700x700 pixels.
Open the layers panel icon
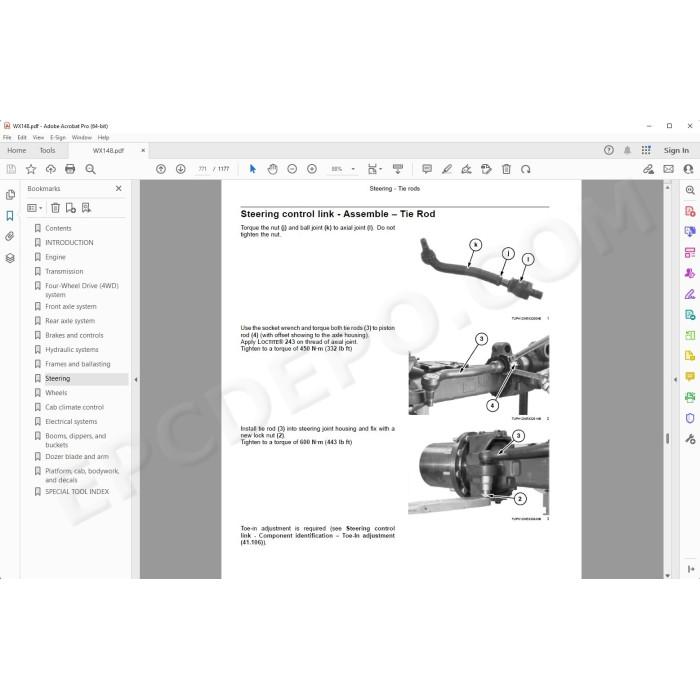(x=10, y=258)
